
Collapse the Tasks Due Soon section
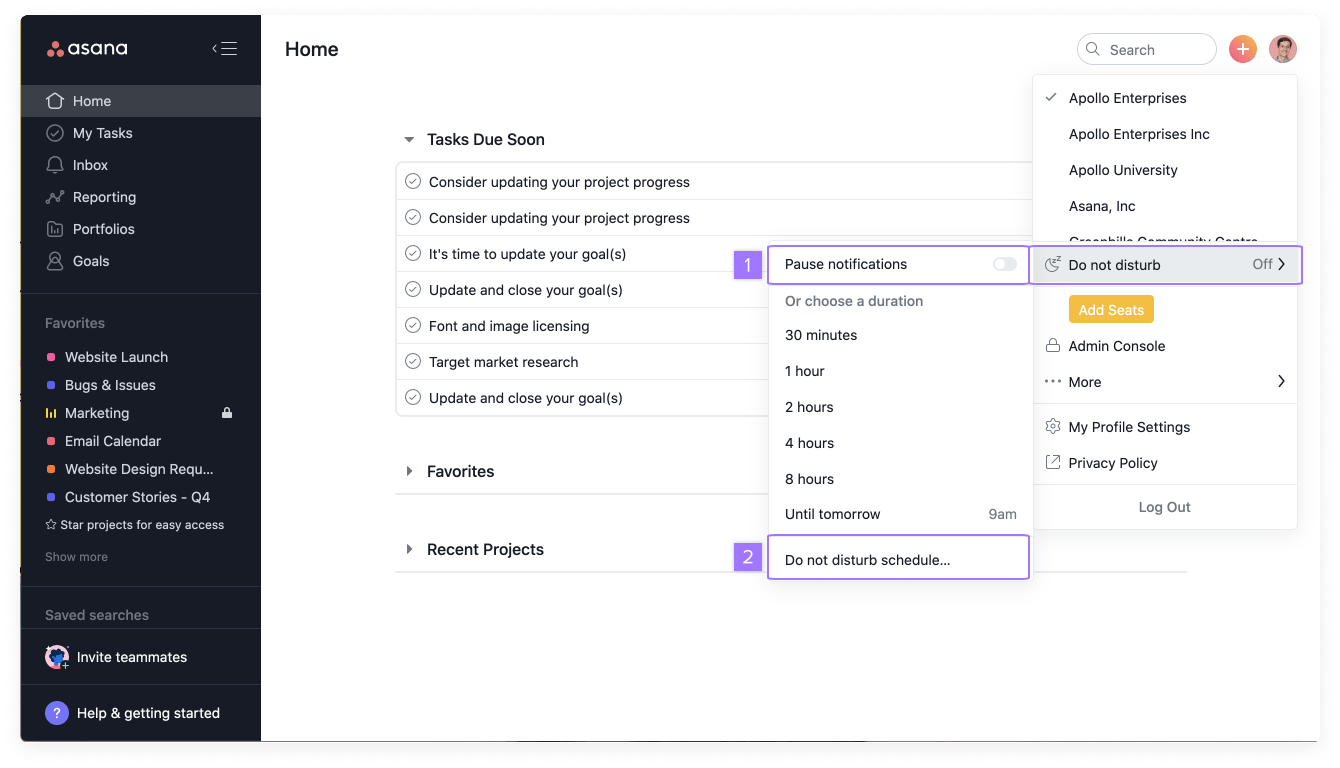point(408,140)
